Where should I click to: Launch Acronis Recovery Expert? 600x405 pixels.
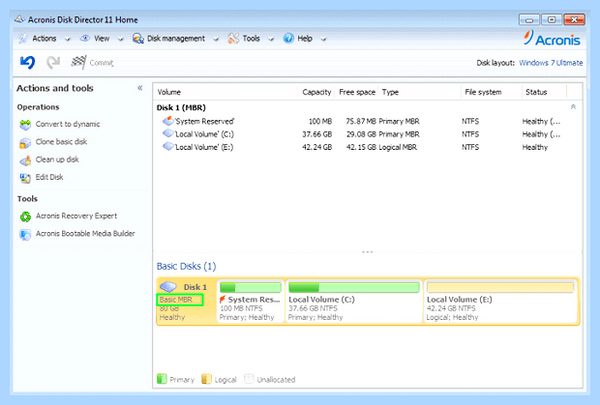click(x=77, y=216)
